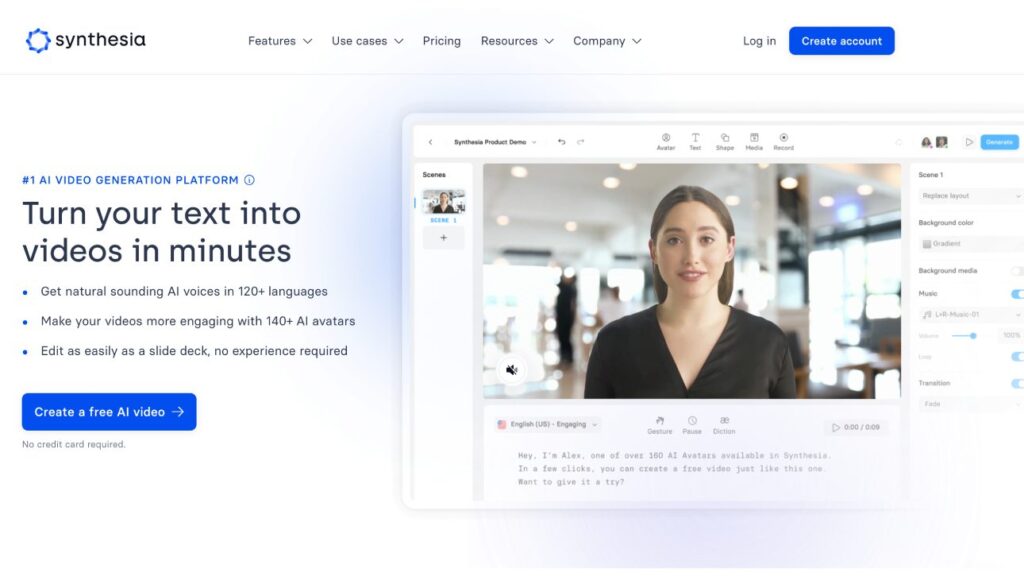The image size is (1024, 576).
Task: Select the Scene 1 thumbnail
Action: [x=443, y=202]
